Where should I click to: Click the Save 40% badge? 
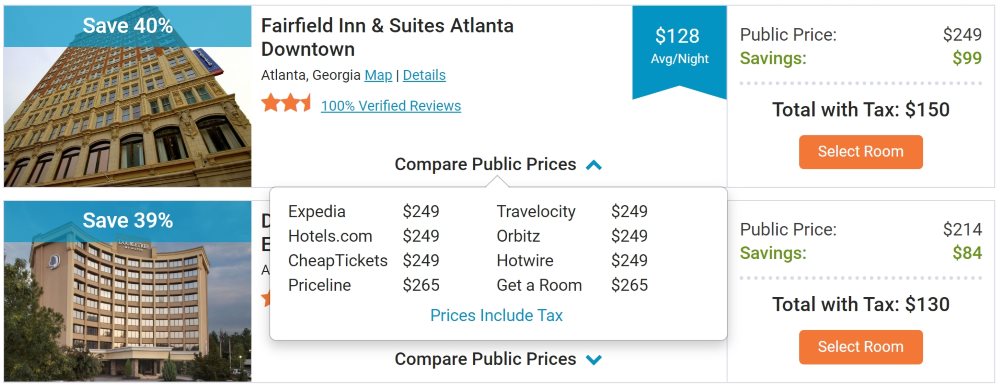(128, 26)
